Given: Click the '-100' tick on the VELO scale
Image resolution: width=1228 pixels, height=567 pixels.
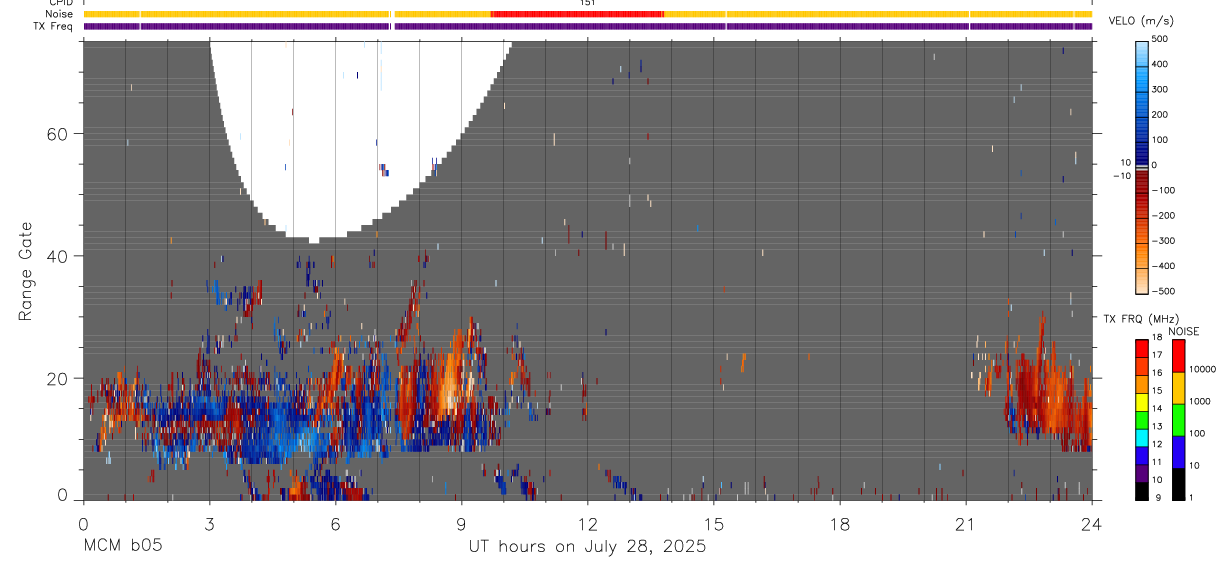Looking at the screenshot, I should pos(1163,190).
